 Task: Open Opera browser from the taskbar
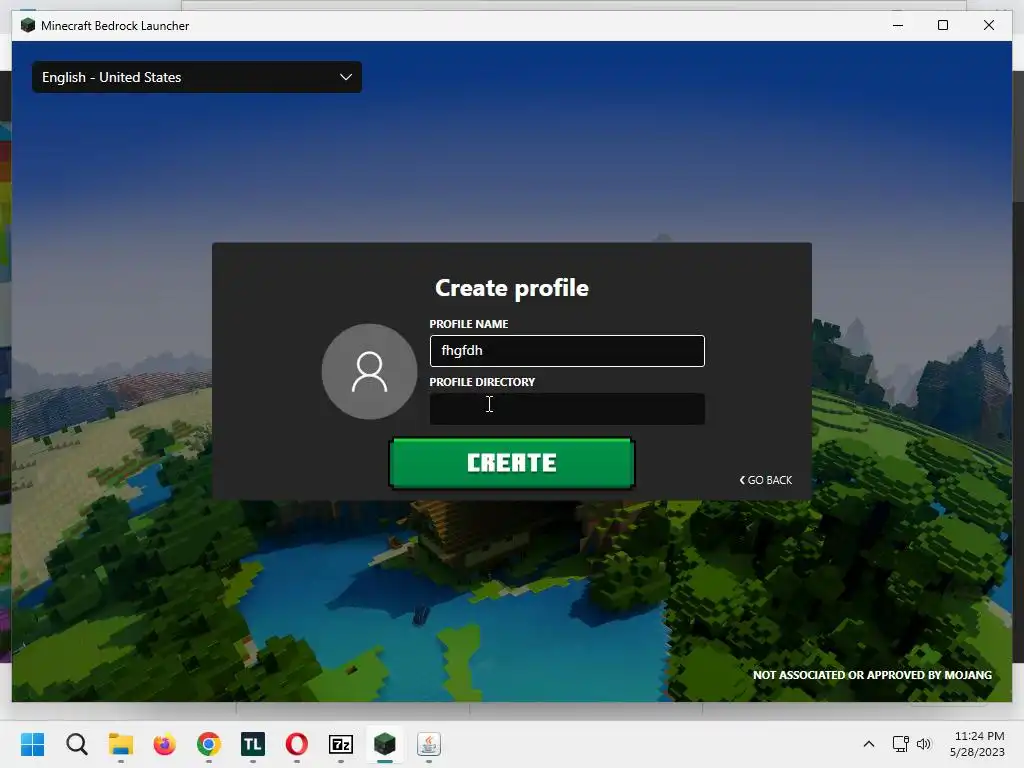[x=296, y=744]
